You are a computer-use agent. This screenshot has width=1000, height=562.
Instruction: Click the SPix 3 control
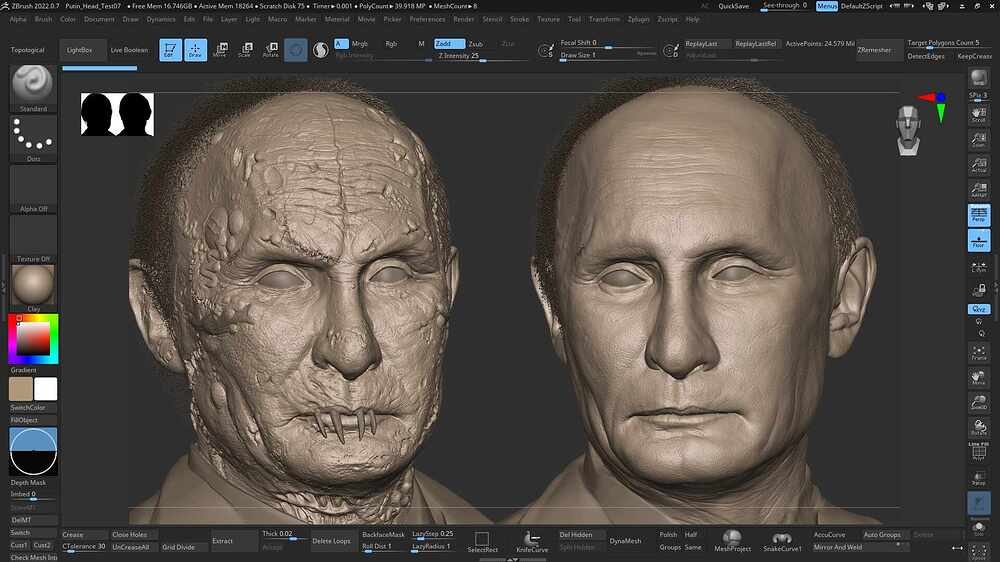point(979,95)
